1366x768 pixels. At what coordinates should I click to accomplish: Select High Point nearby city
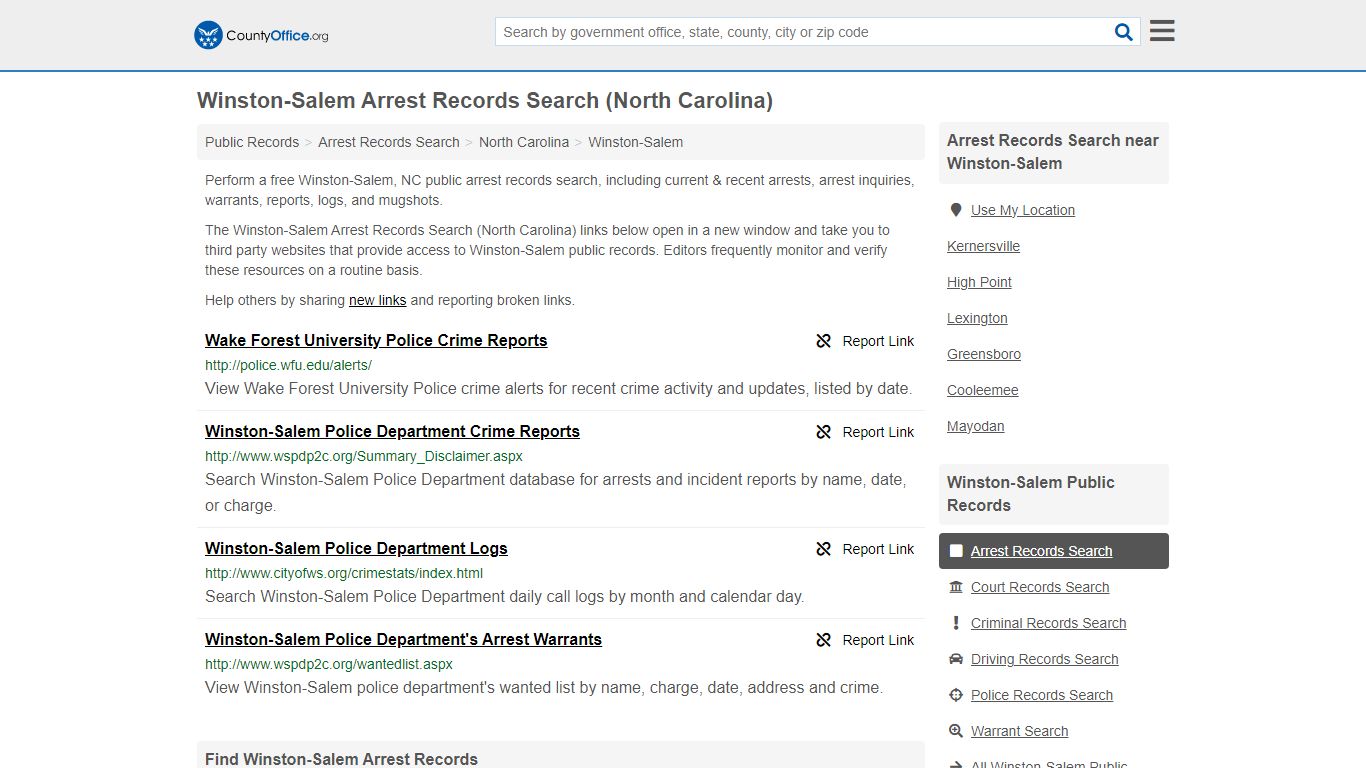click(979, 282)
